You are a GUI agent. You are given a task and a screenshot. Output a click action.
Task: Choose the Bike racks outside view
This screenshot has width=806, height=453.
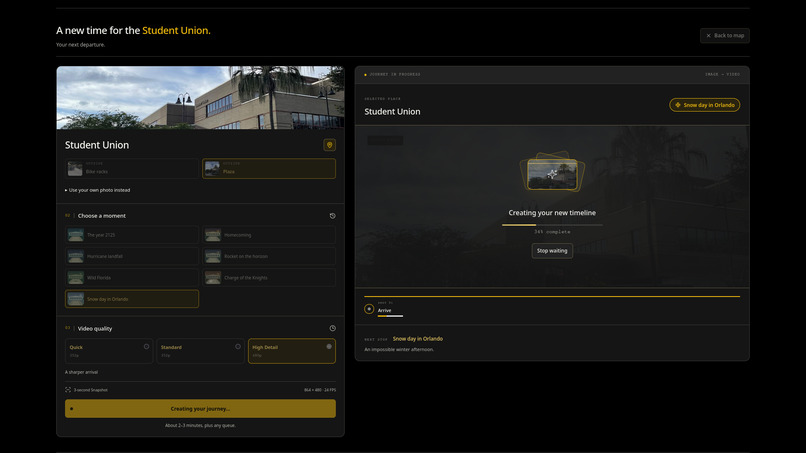[132, 169]
